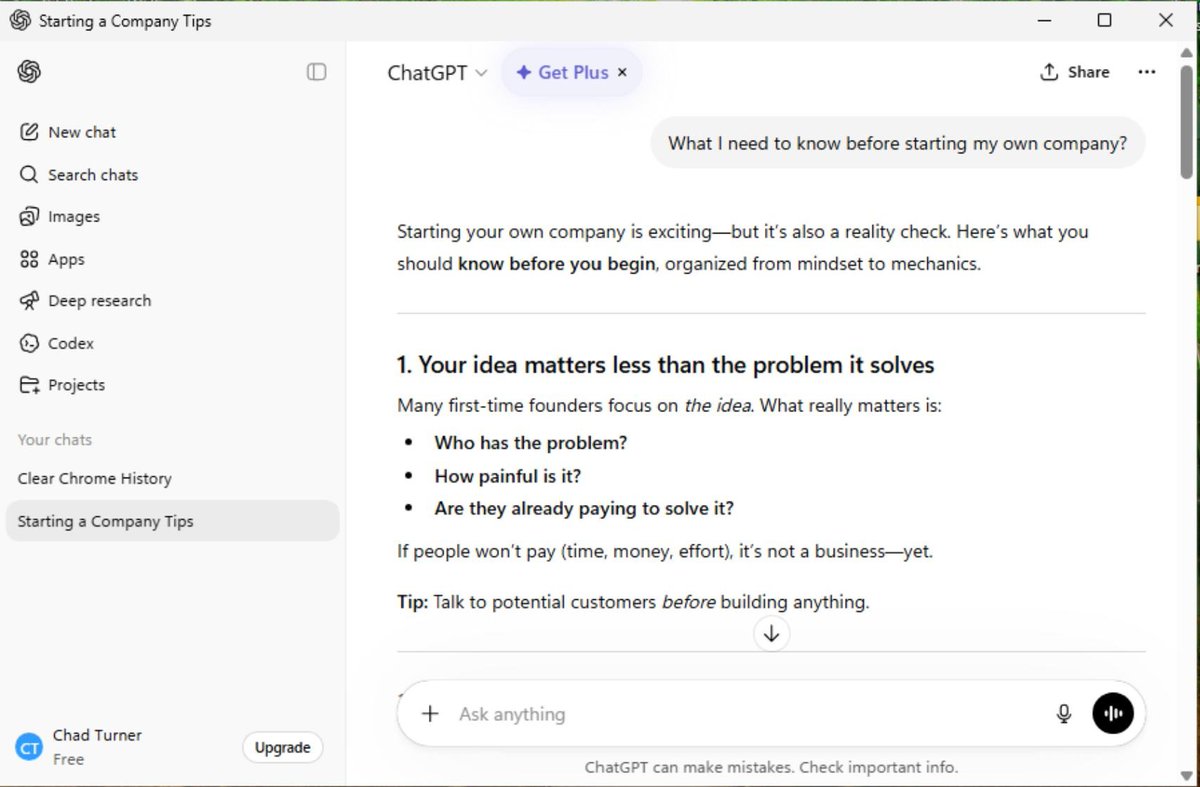Click the user message bubble about starting company

(x=898, y=143)
